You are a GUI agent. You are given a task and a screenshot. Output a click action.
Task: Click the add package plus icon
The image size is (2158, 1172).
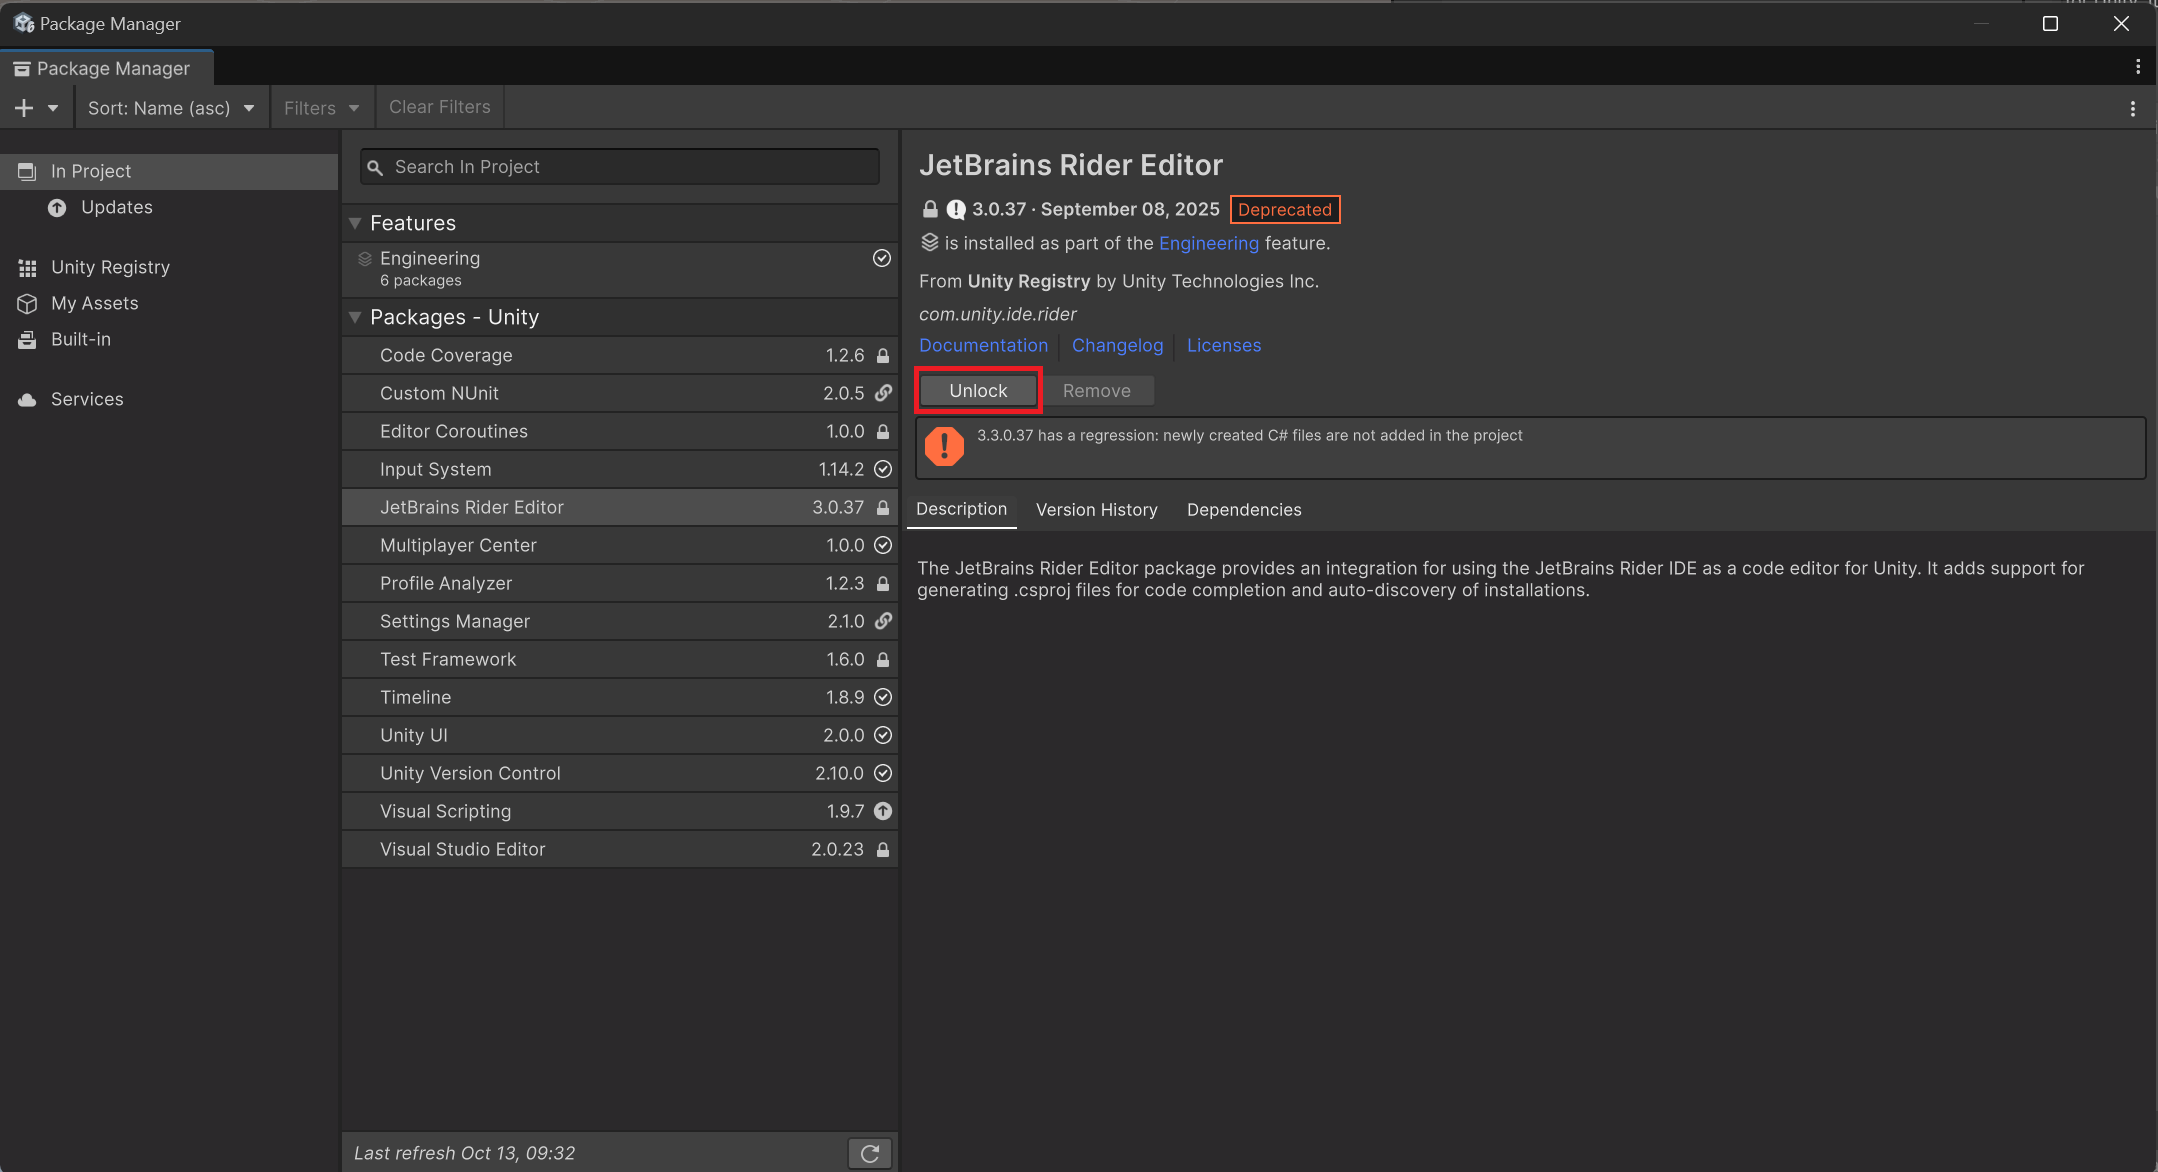click(25, 108)
